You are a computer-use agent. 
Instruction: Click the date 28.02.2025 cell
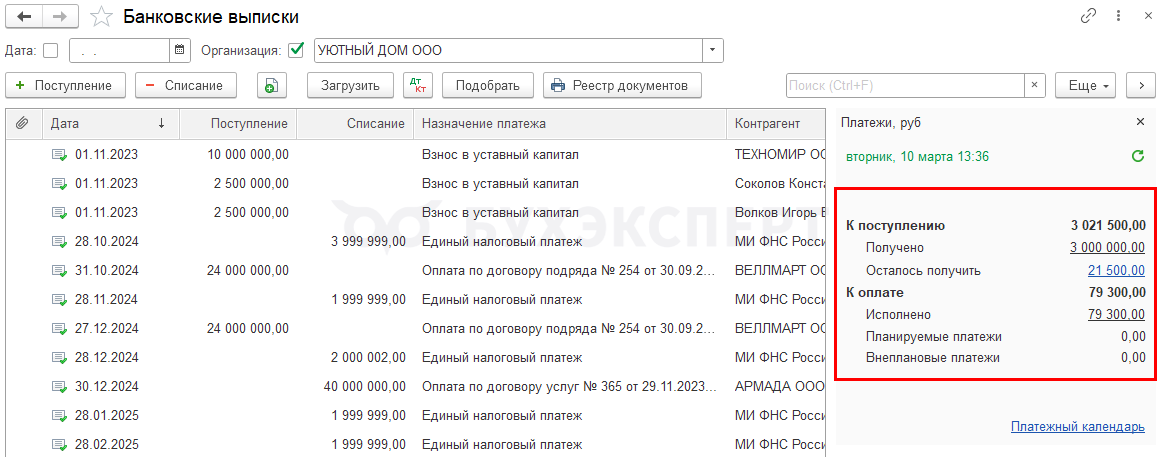pyautogui.click(x=107, y=445)
